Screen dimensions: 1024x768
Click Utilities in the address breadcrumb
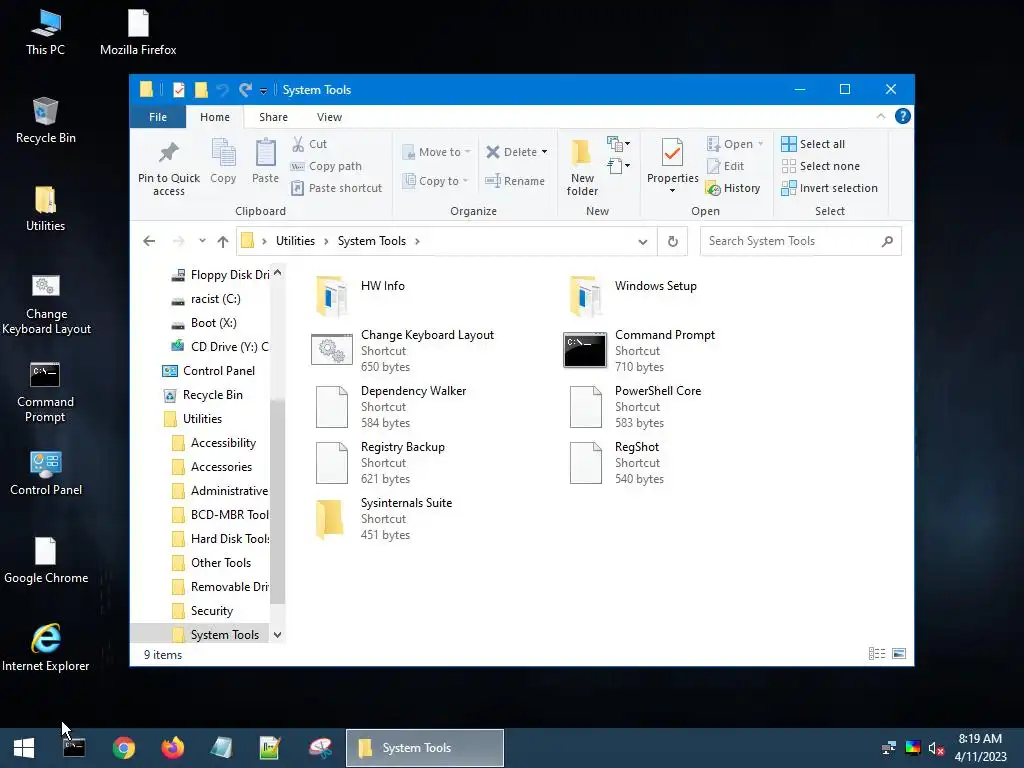295,241
